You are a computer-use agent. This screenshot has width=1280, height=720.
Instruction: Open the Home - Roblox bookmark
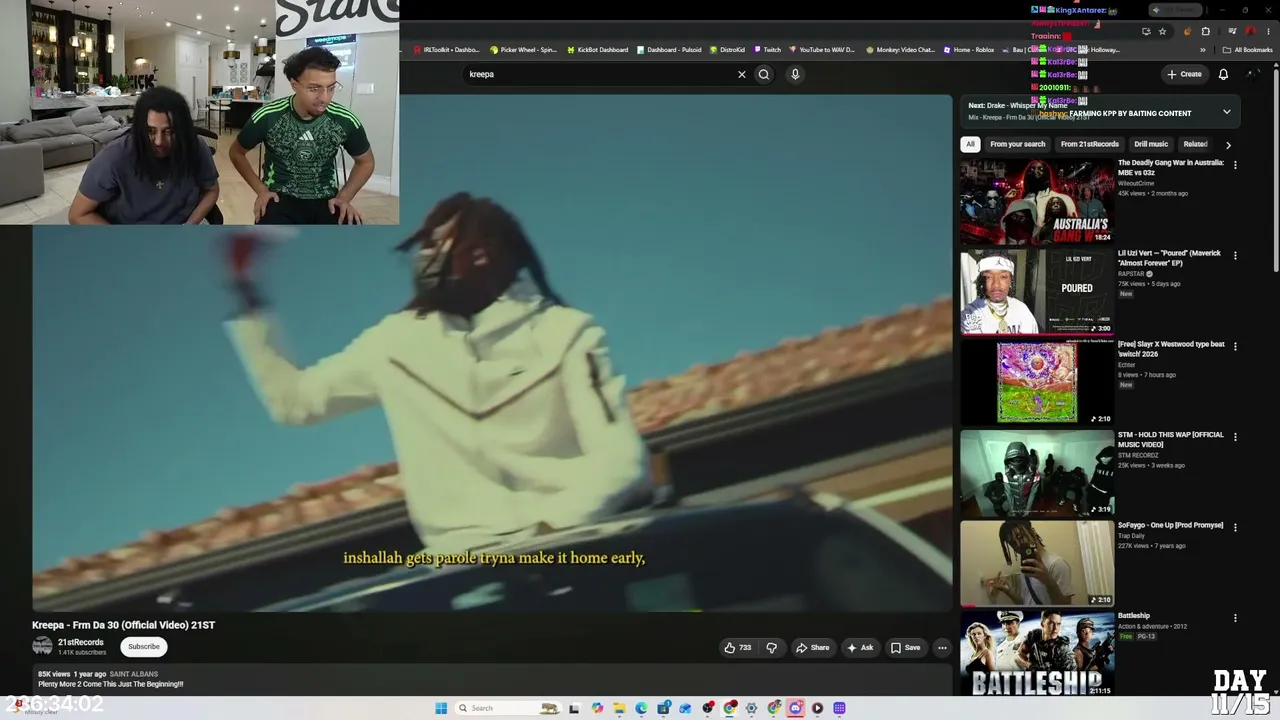967,50
